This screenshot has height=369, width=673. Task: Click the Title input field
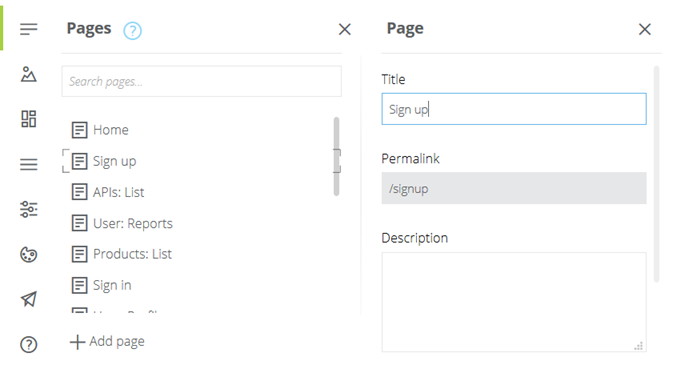[514, 109]
